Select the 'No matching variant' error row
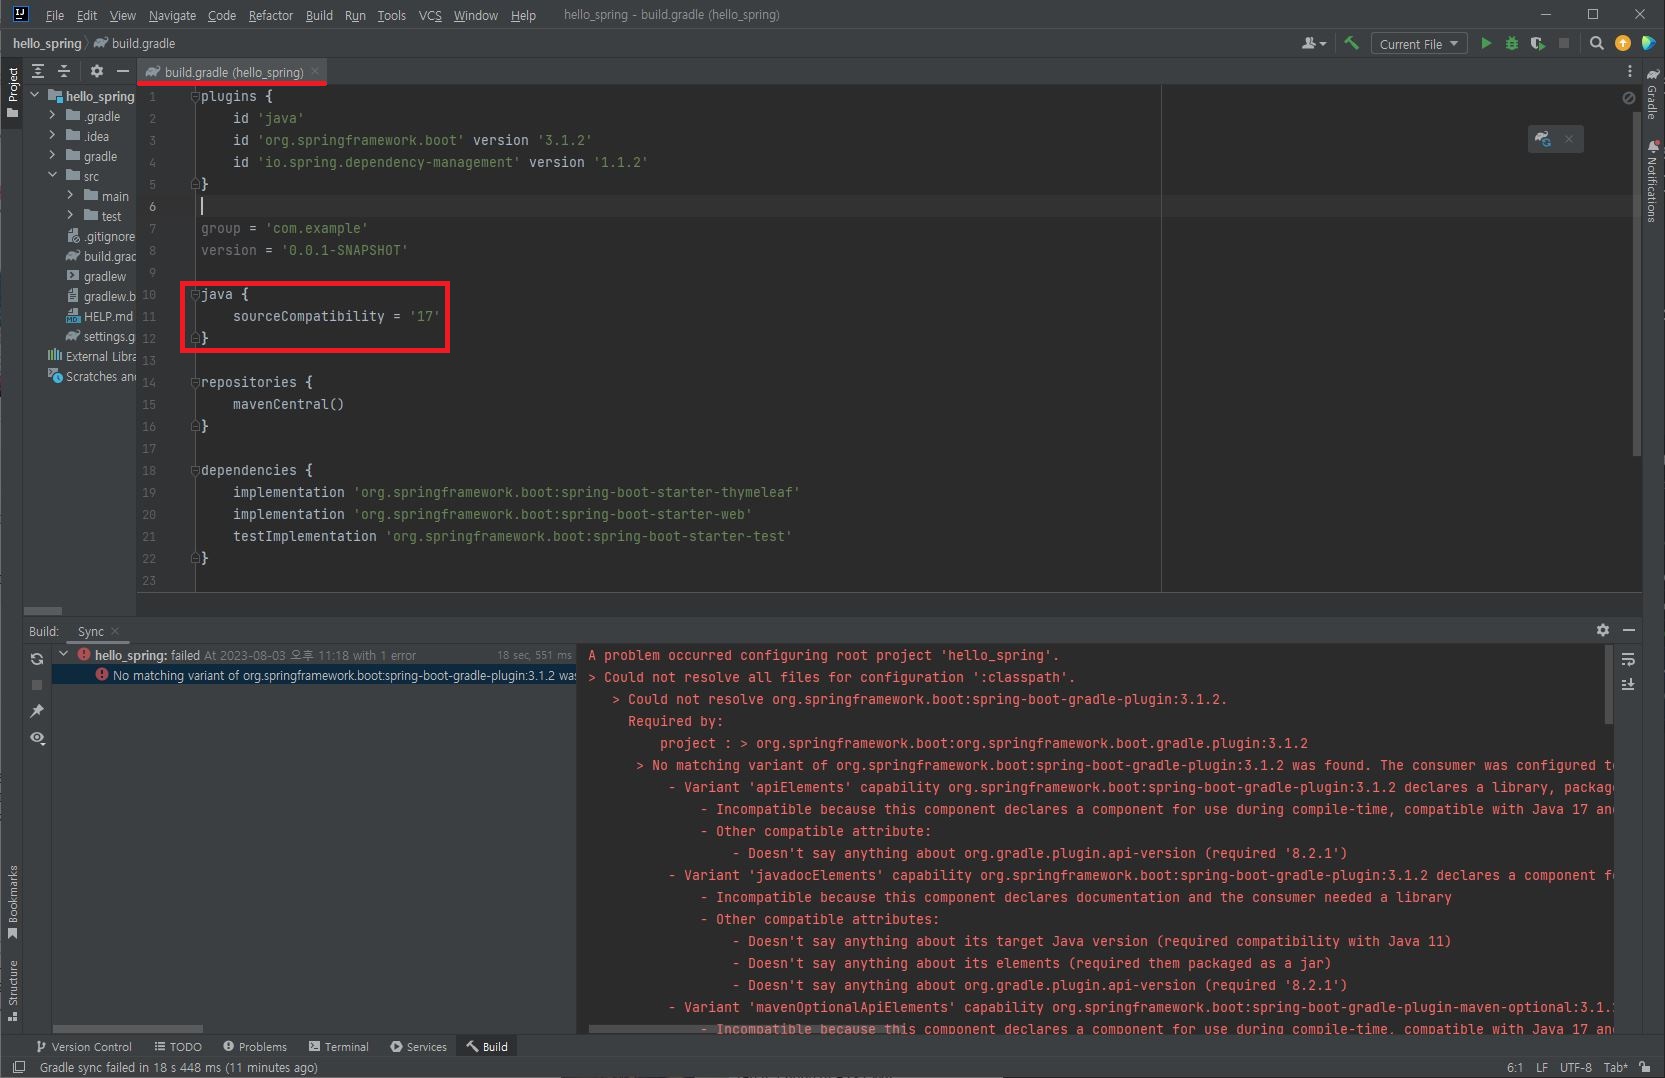 [314, 675]
